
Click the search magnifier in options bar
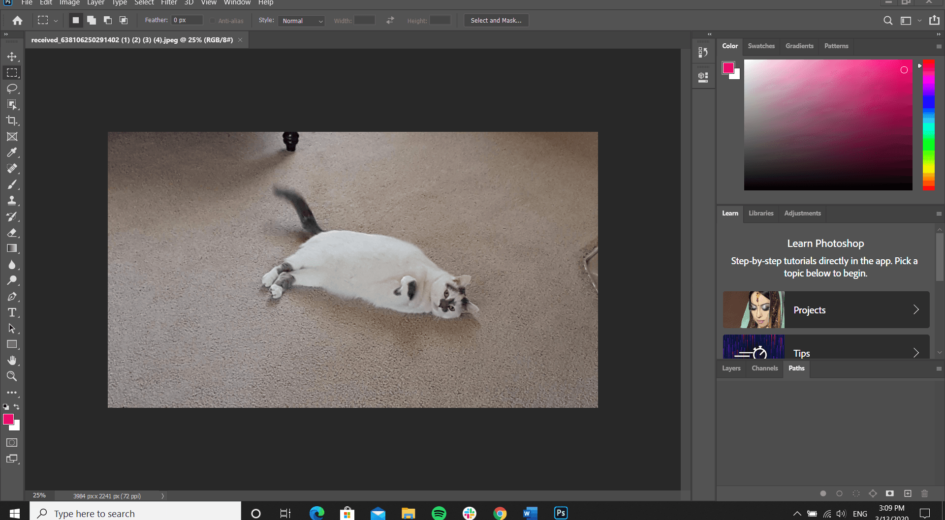tap(888, 20)
